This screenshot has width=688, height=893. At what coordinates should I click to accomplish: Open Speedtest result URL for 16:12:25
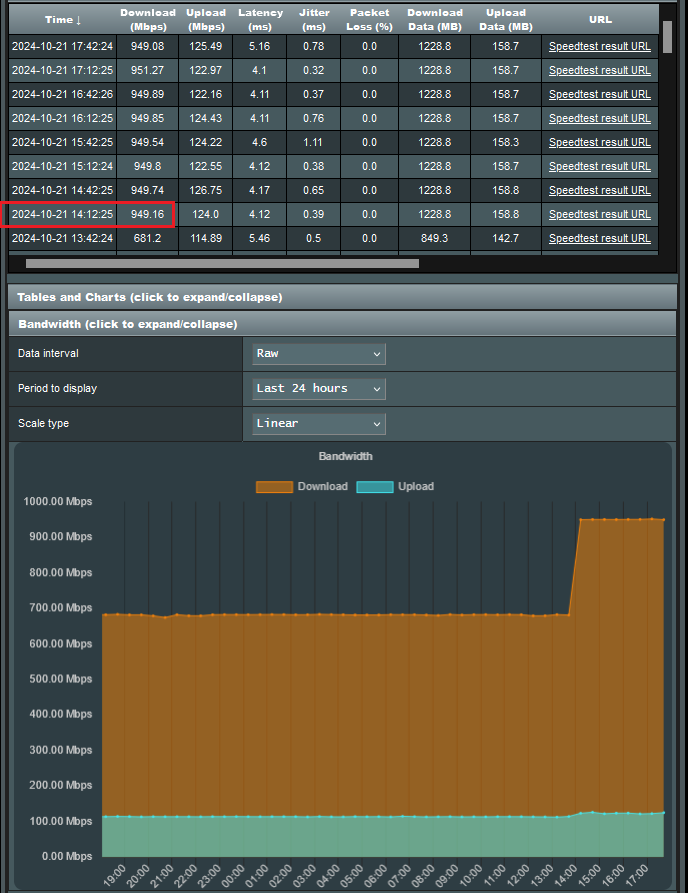click(599, 118)
